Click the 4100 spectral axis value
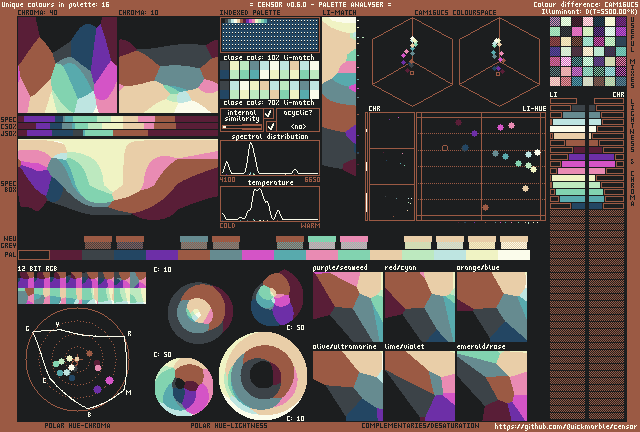 click(x=228, y=180)
